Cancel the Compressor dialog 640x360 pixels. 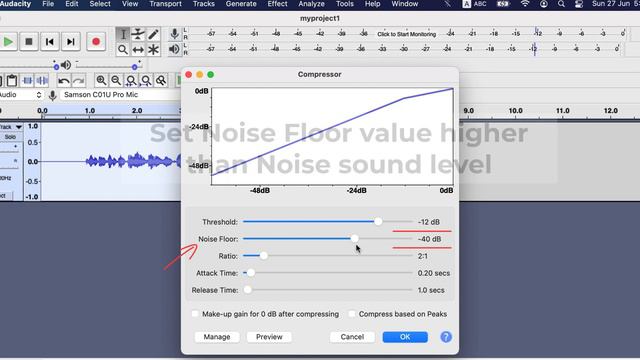pos(352,337)
